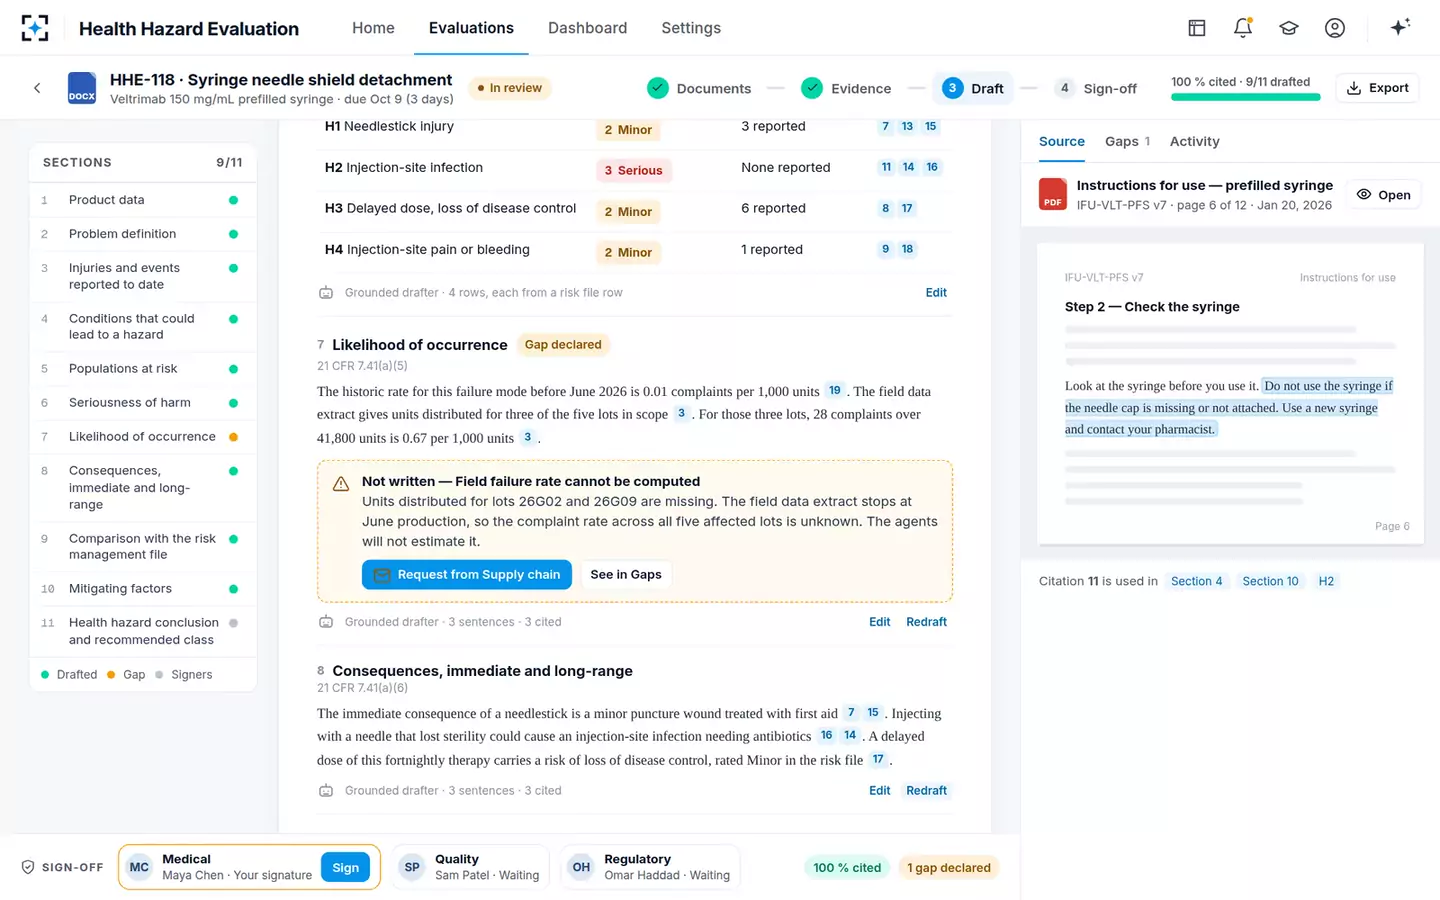Click the drafter bot icon under Consequences section
This screenshot has width=1440, height=900.
click(326, 791)
